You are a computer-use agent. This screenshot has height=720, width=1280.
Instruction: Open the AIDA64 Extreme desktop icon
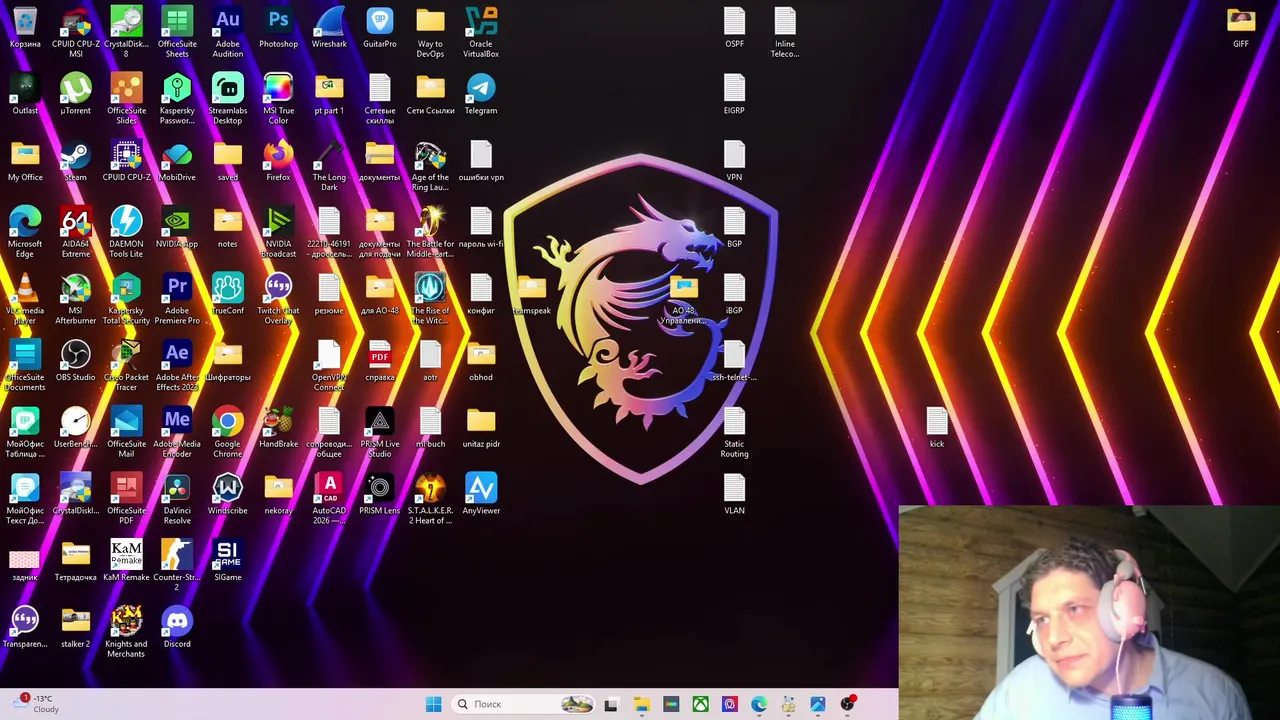pos(76,232)
